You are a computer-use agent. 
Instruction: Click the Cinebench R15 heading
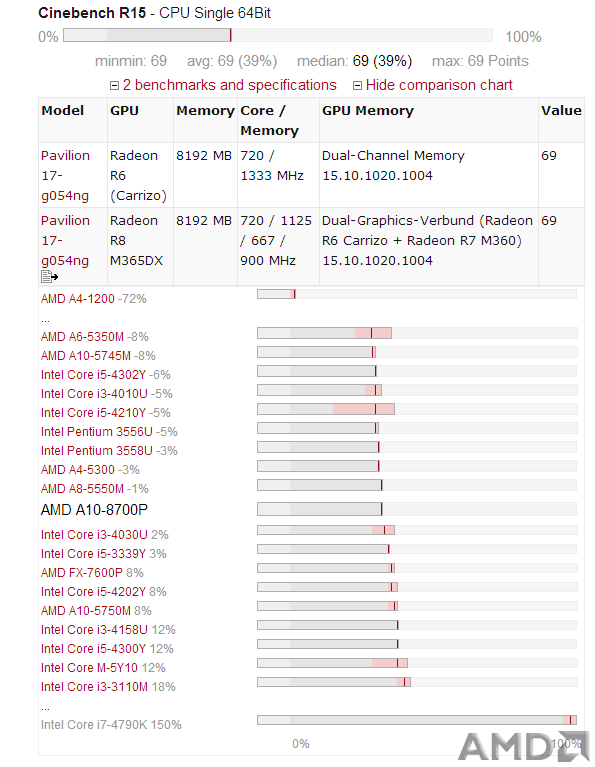point(154,13)
